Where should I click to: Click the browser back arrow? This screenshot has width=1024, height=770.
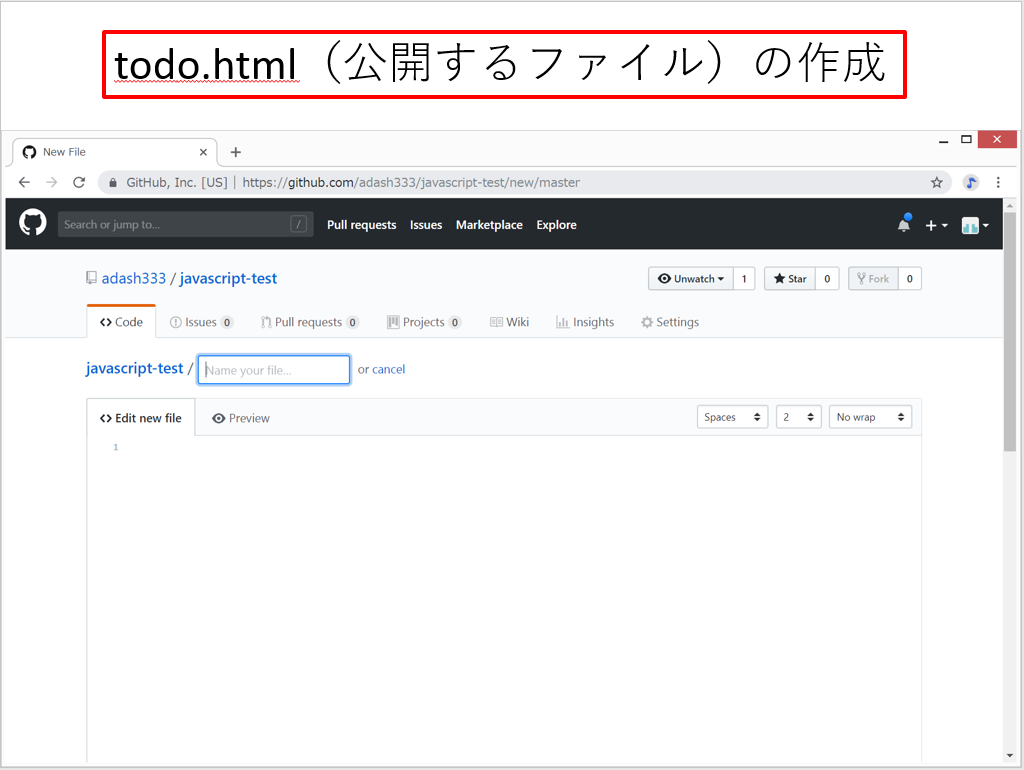pos(25,183)
